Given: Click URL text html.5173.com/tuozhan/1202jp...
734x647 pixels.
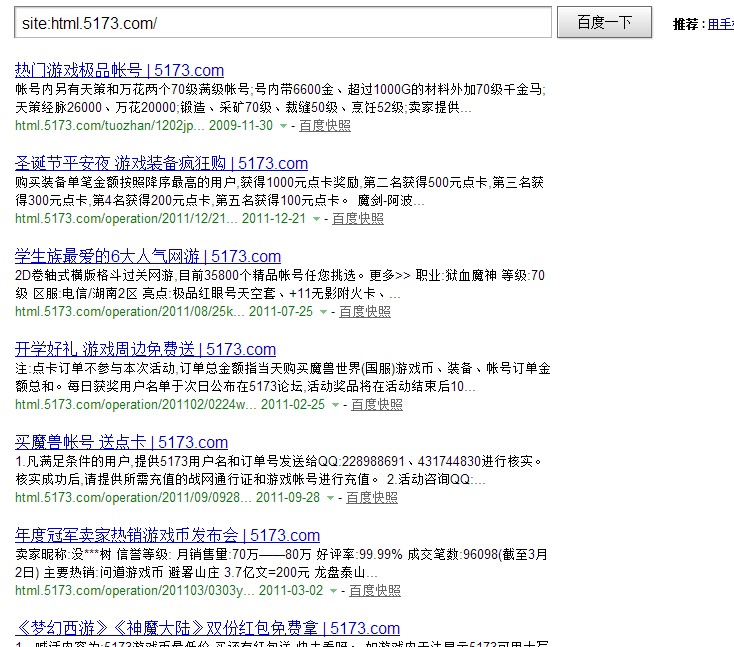Looking at the screenshot, I should coord(110,125).
